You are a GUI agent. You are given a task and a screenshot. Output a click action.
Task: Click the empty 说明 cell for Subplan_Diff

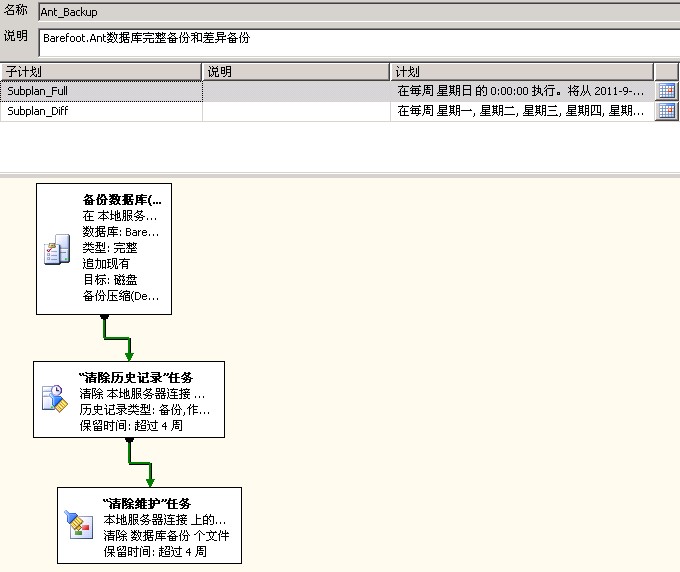[x=295, y=111]
